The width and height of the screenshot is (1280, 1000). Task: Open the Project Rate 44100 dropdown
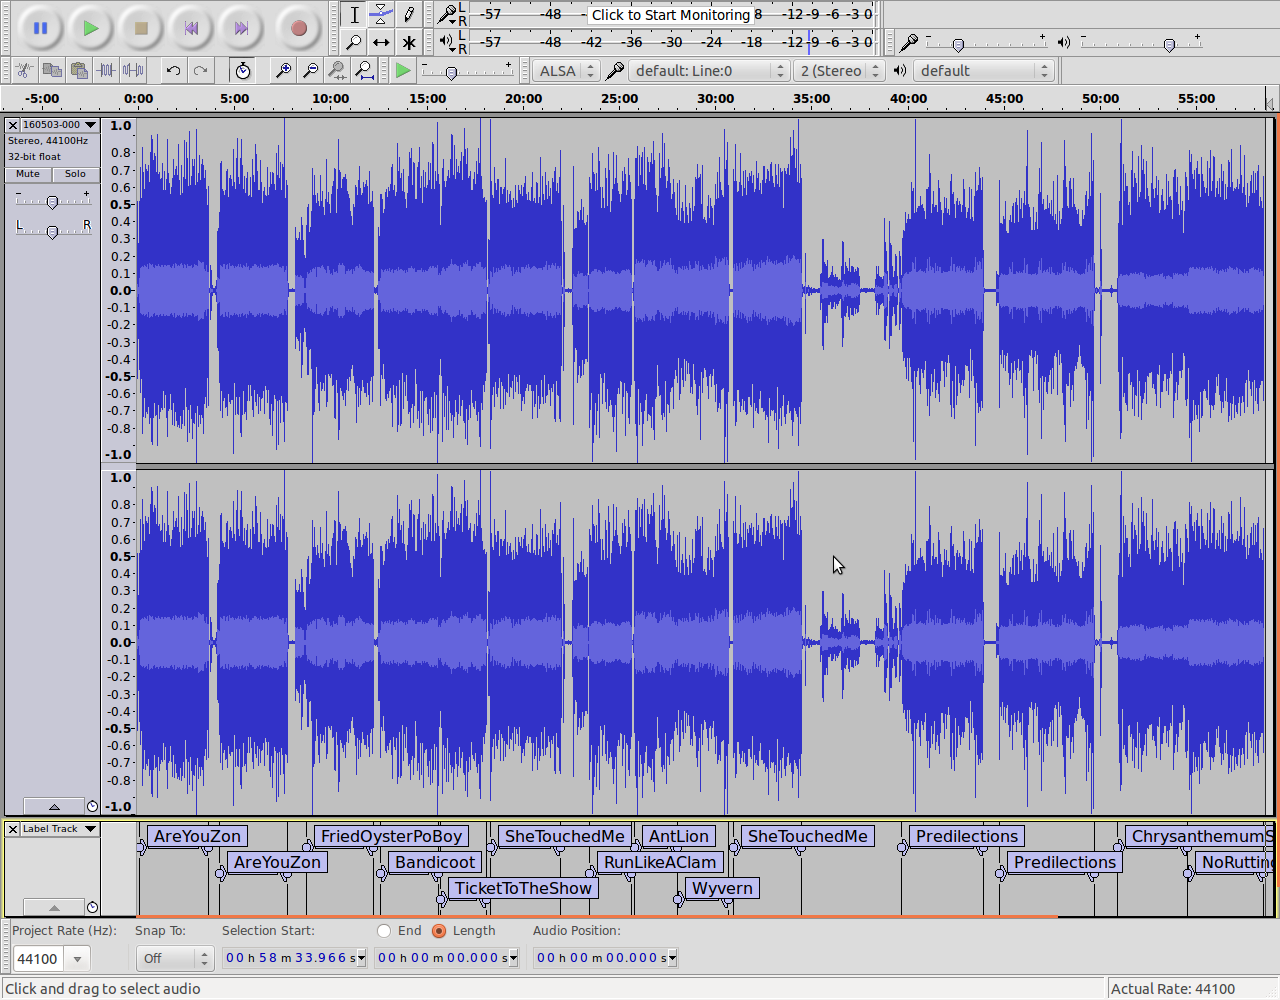click(x=77, y=959)
